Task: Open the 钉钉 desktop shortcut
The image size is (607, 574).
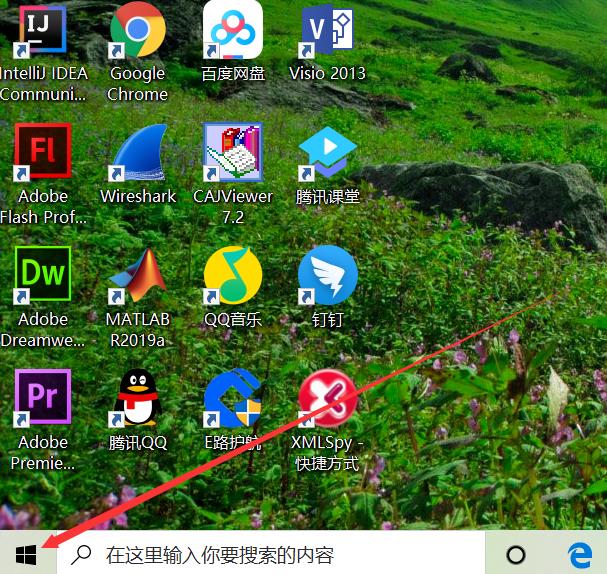Action: (x=327, y=275)
